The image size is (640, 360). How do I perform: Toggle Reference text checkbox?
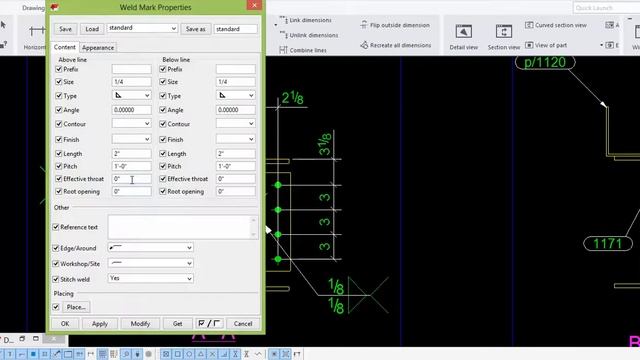coord(56,227)
